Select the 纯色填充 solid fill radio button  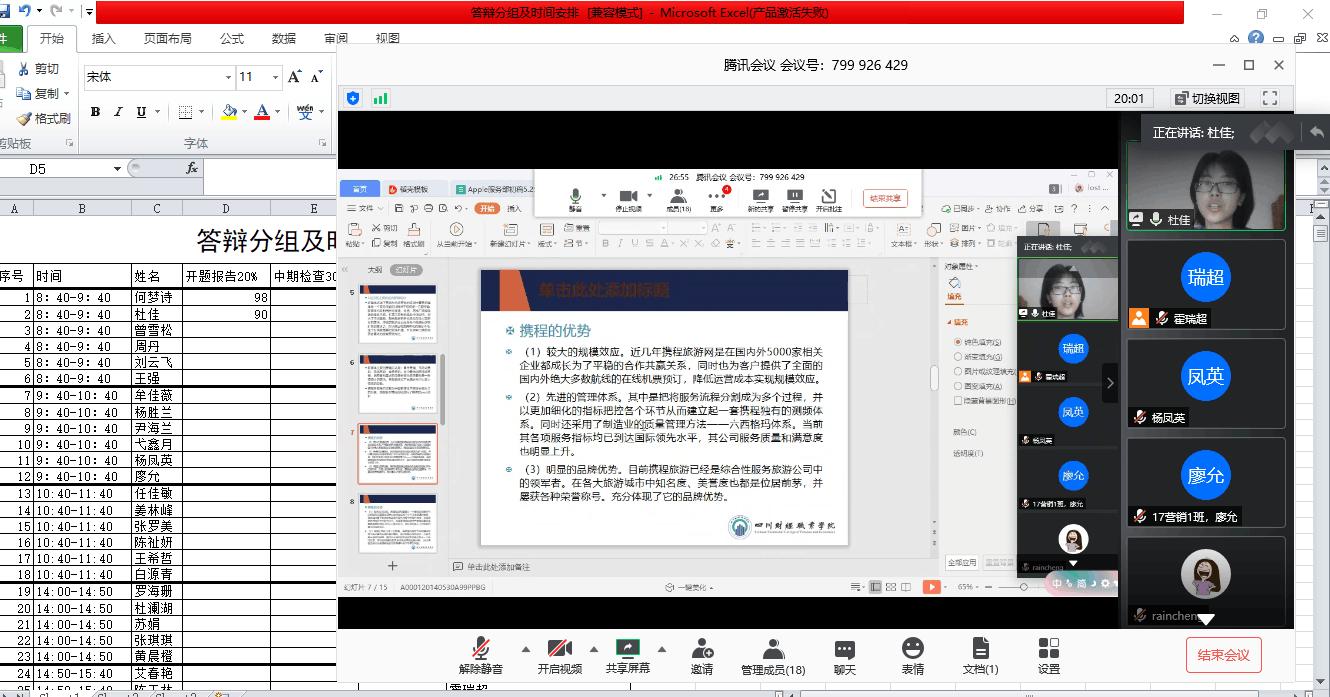tap(959, 342)
